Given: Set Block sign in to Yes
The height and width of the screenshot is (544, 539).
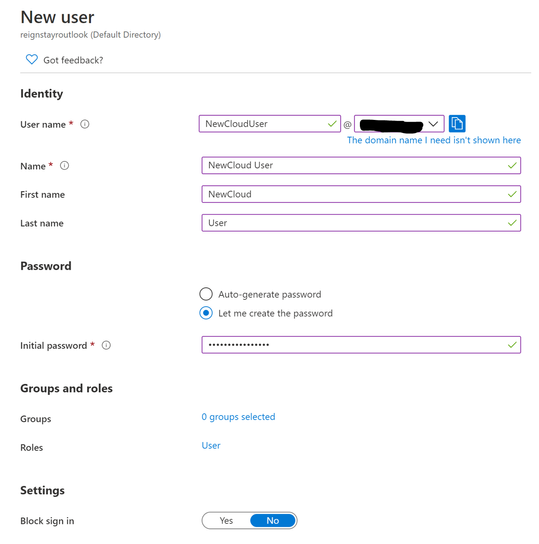Looking at the screenshot, I should [x=226, y=520].
